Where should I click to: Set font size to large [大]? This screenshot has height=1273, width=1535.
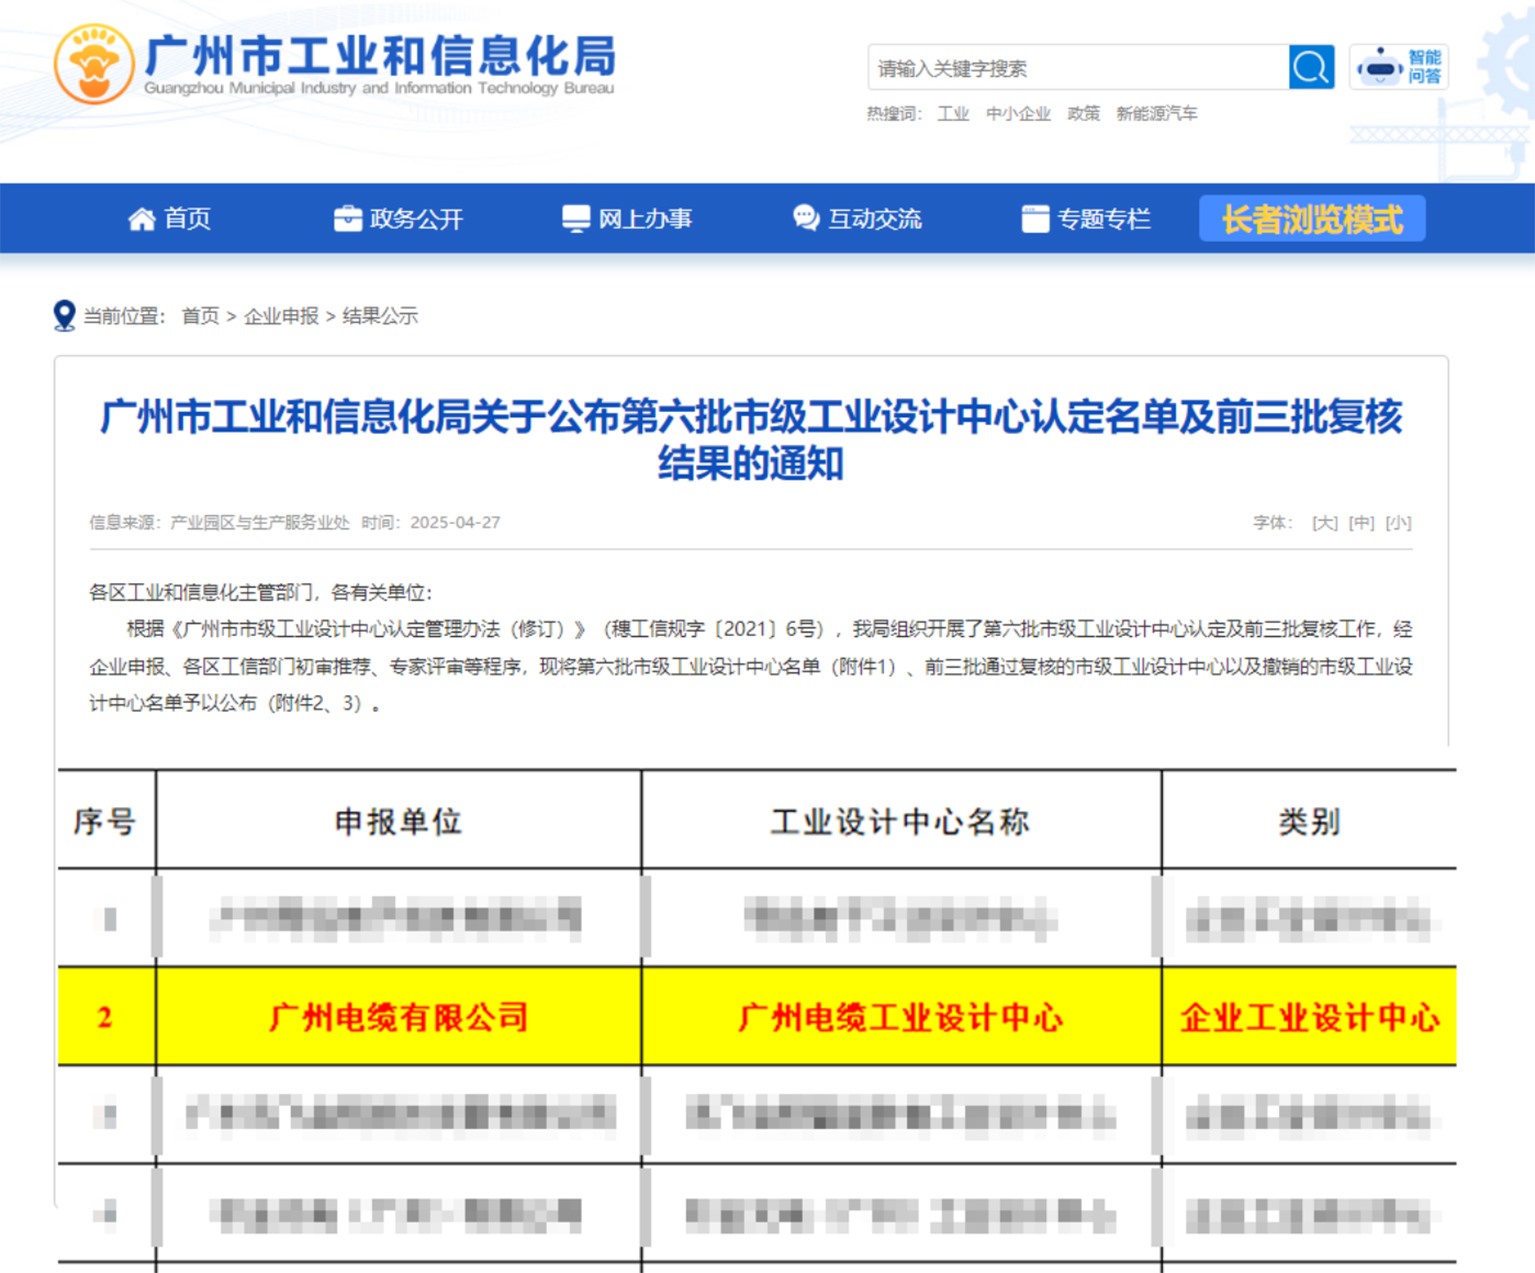pyautogui.click(x=1324, y=523)
